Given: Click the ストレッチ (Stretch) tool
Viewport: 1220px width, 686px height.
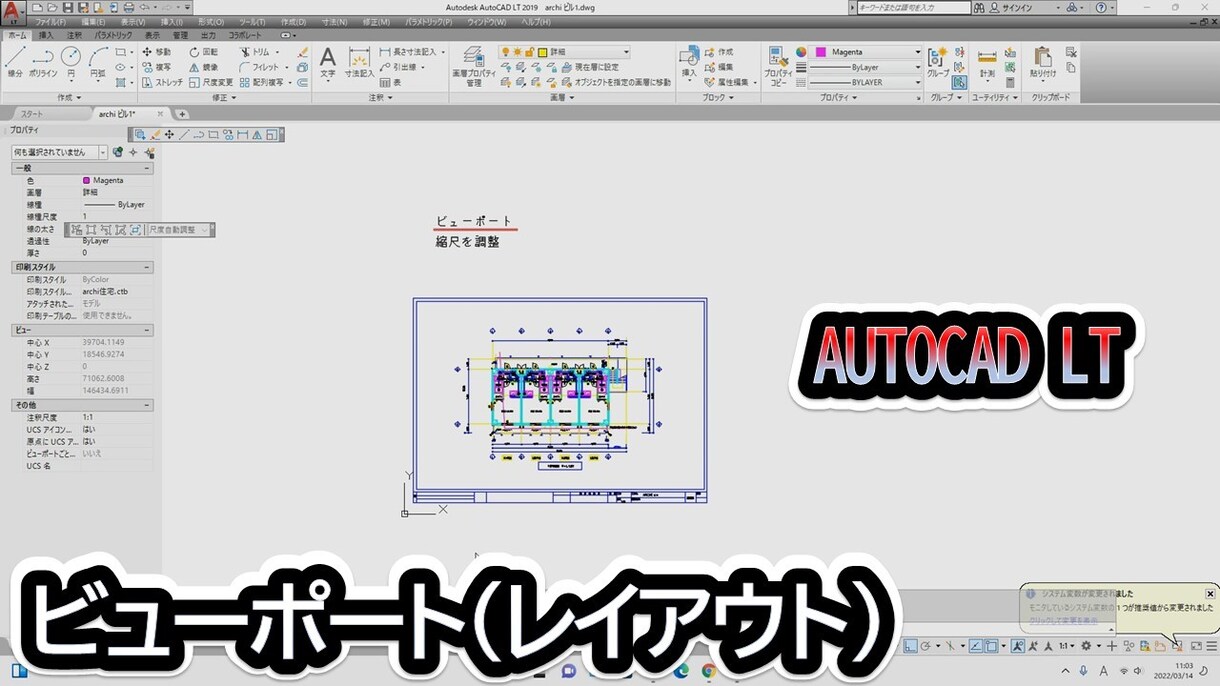Looking at the screenshot, I should (x=162, y=82).
